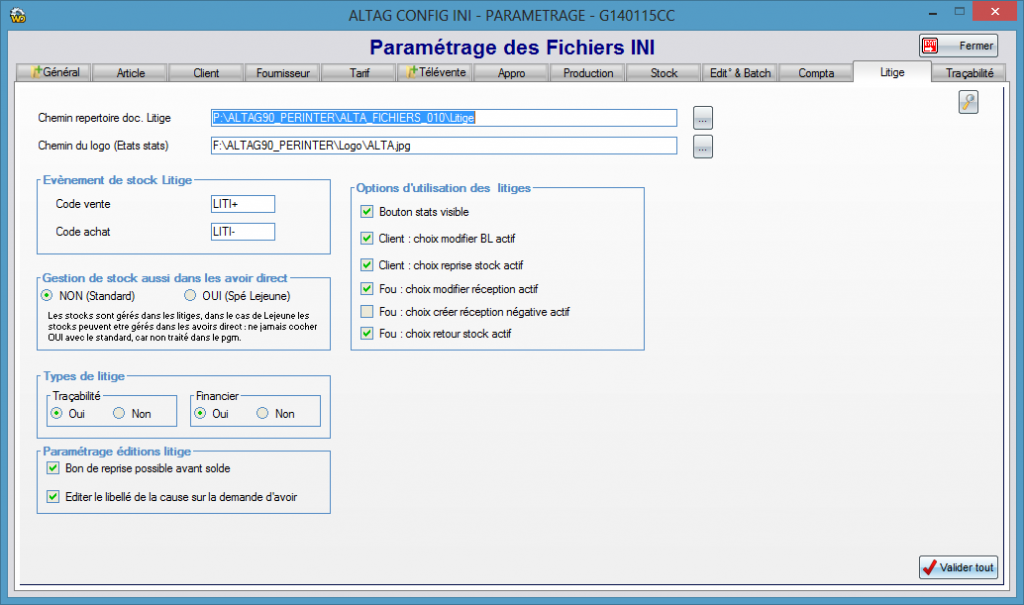Click the key icon button top right

[x=968, y=101]
